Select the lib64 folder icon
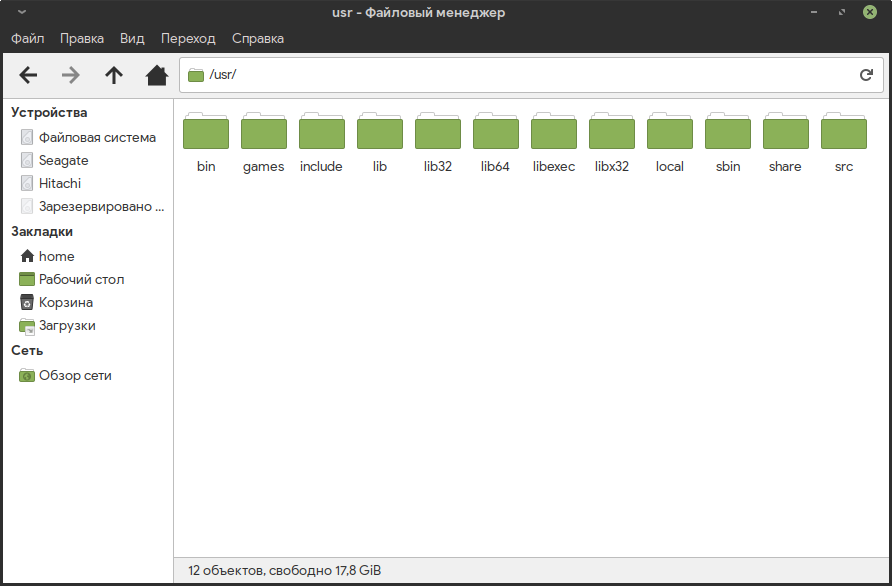892x586 pixels. (496, 131)
